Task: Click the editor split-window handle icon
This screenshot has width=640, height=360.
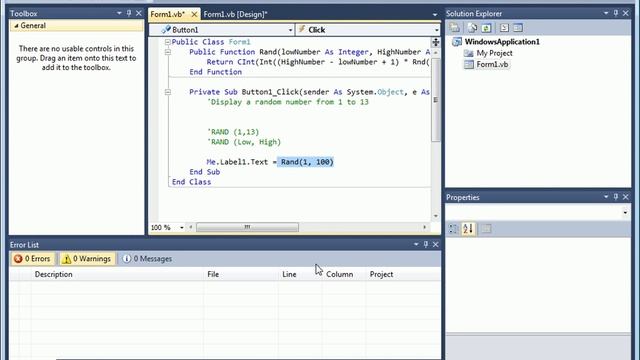Action: pos(436,42)
